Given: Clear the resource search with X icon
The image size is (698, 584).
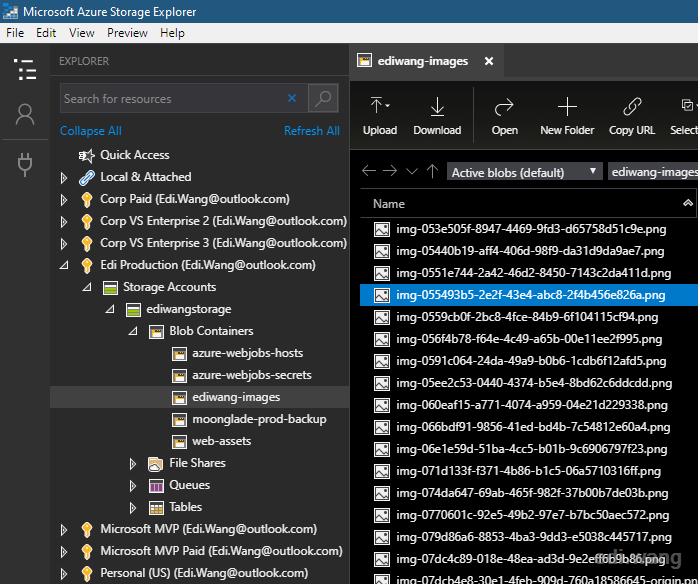Looking at the screenshot, I should [x=292, y=98].
